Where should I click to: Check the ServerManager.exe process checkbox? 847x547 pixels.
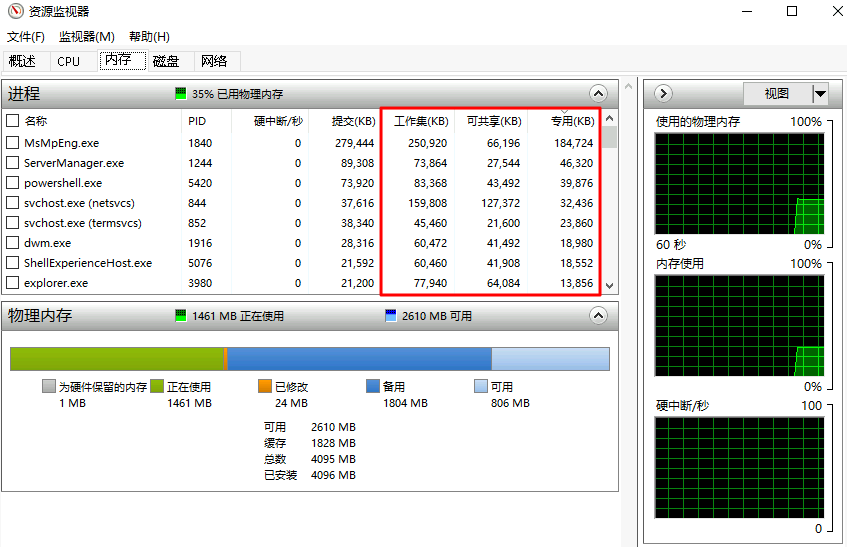click(x=12, y=163)
